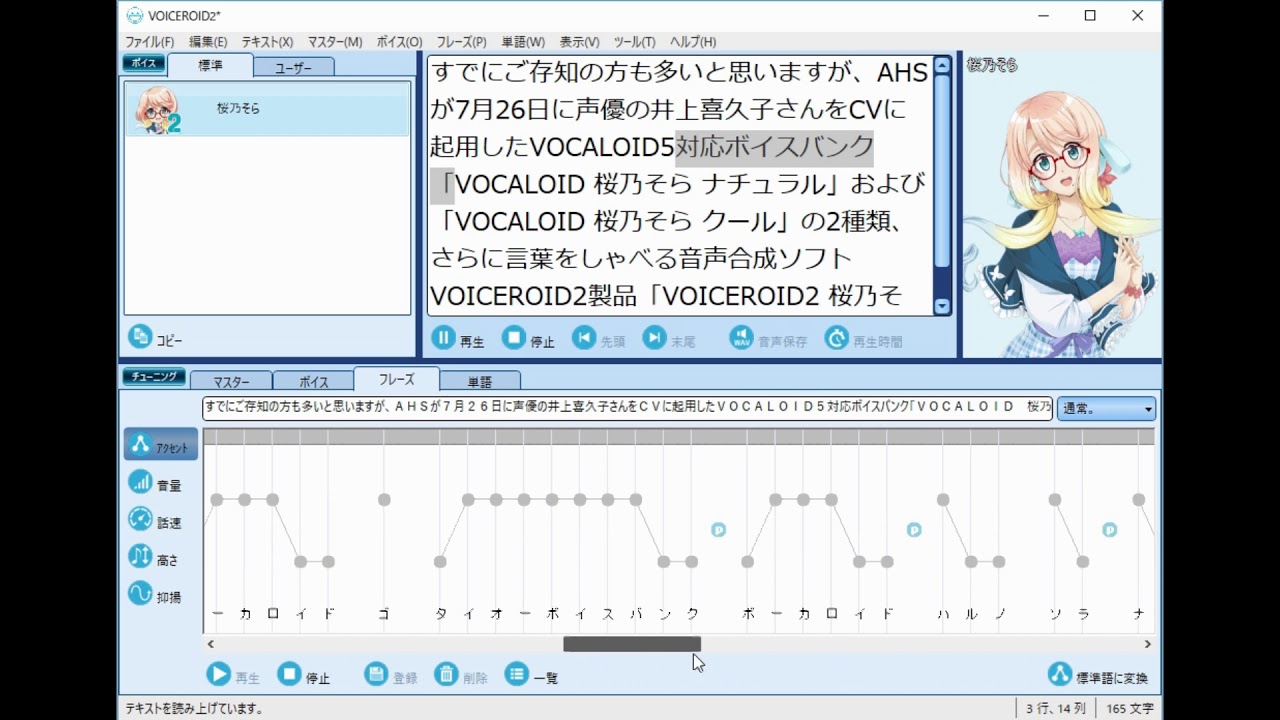1280x720 pixels.
Task: Click the 削除 delete phrase icon
Action: click(446, 674)
